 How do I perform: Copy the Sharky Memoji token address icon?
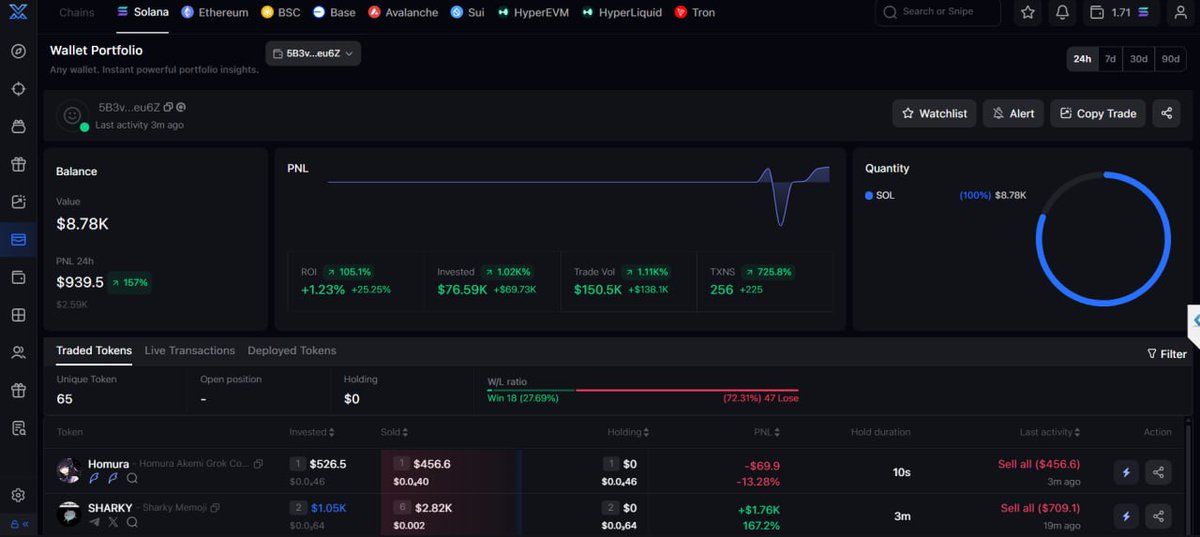tap(213, 508)
